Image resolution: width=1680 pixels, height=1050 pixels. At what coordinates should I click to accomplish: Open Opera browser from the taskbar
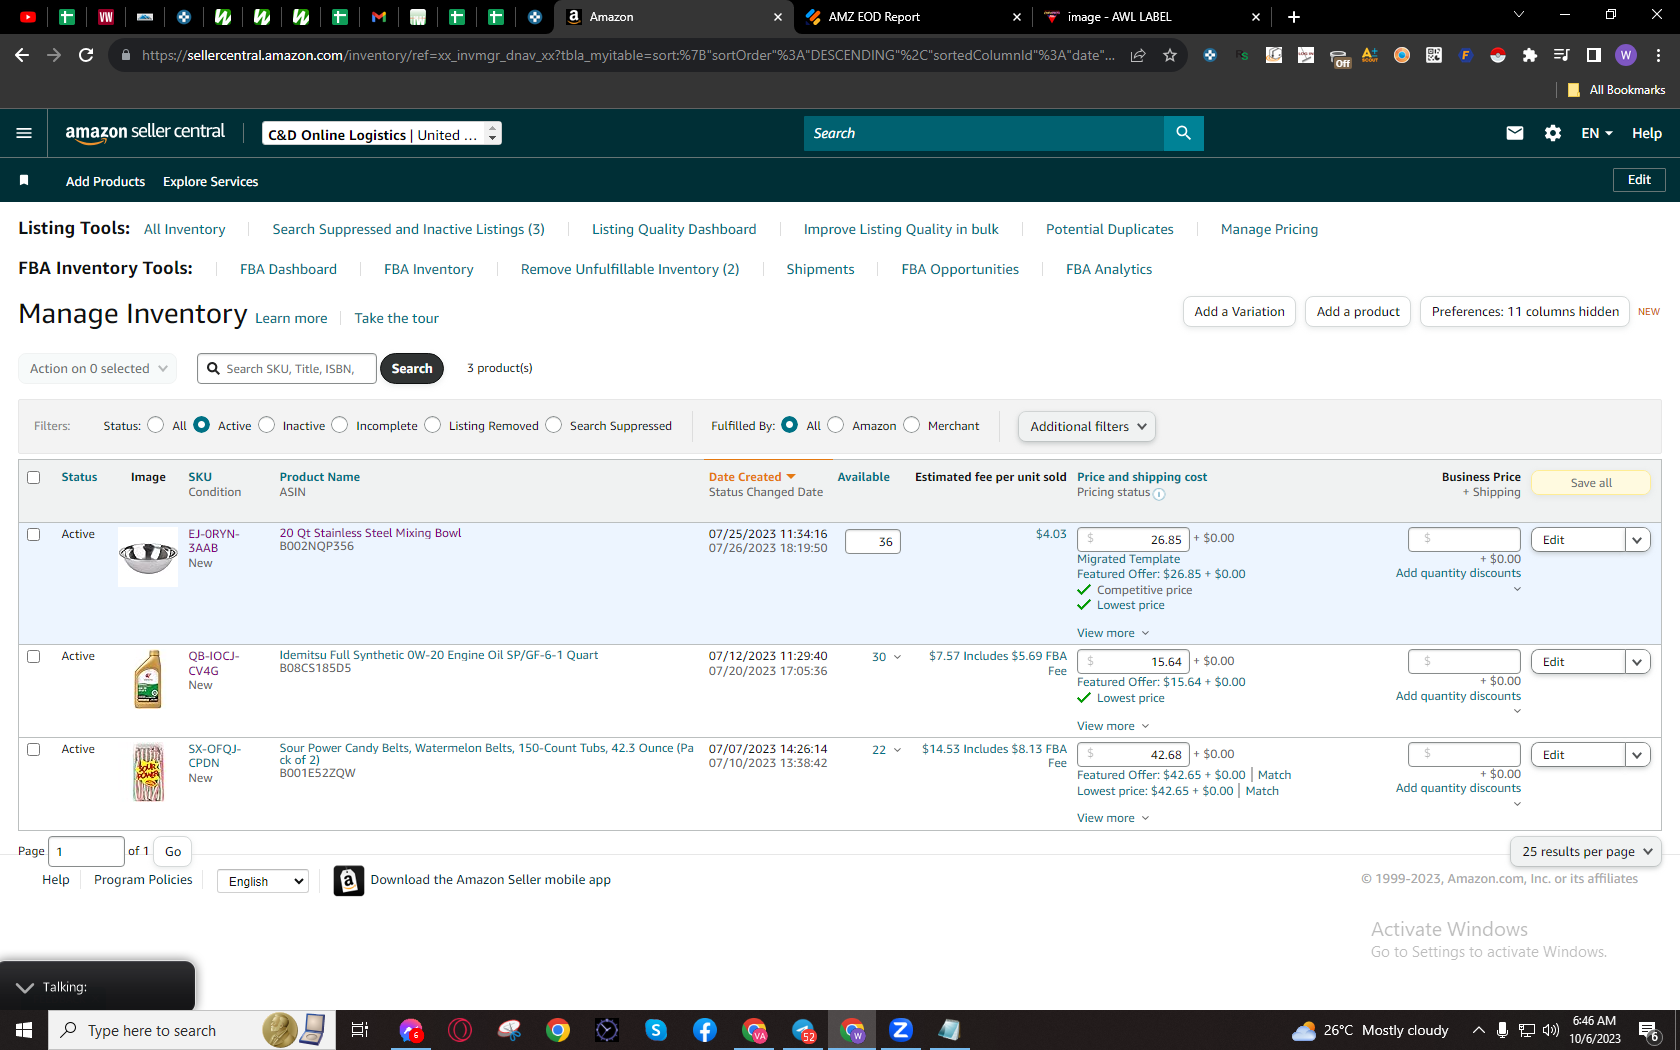pos(460,1030)
